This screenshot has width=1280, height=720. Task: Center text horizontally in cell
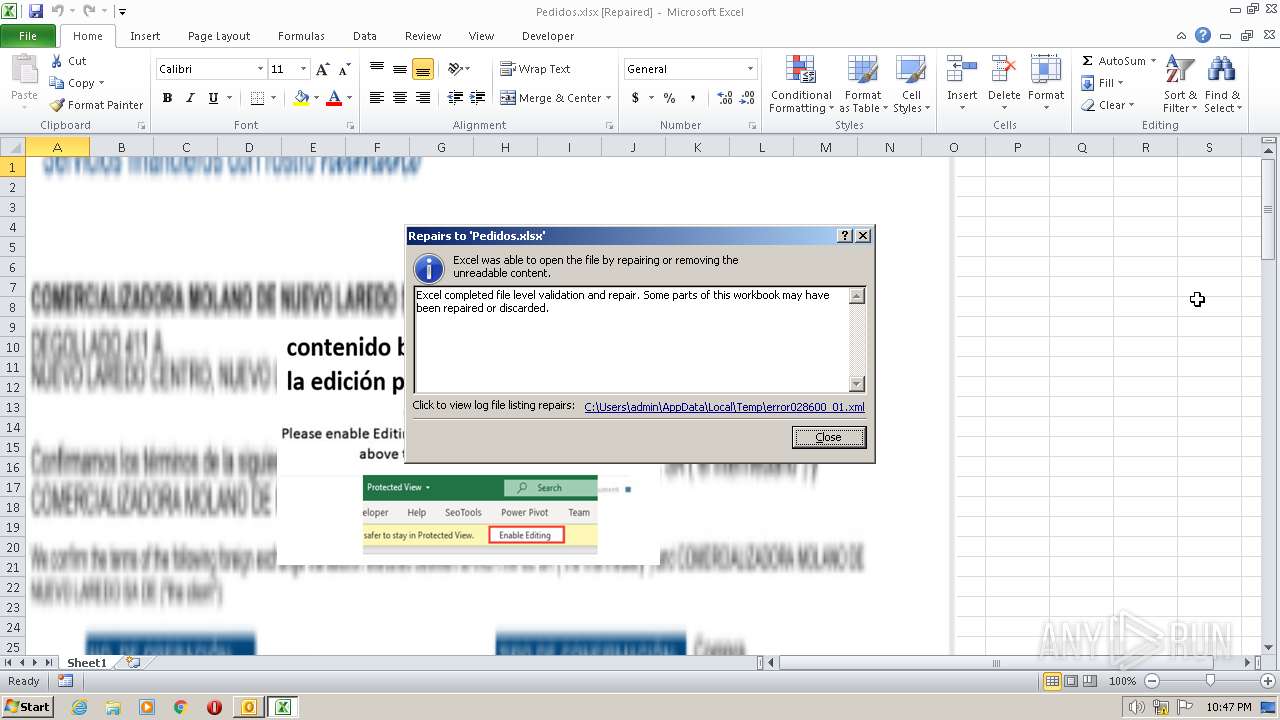[400, 98]
